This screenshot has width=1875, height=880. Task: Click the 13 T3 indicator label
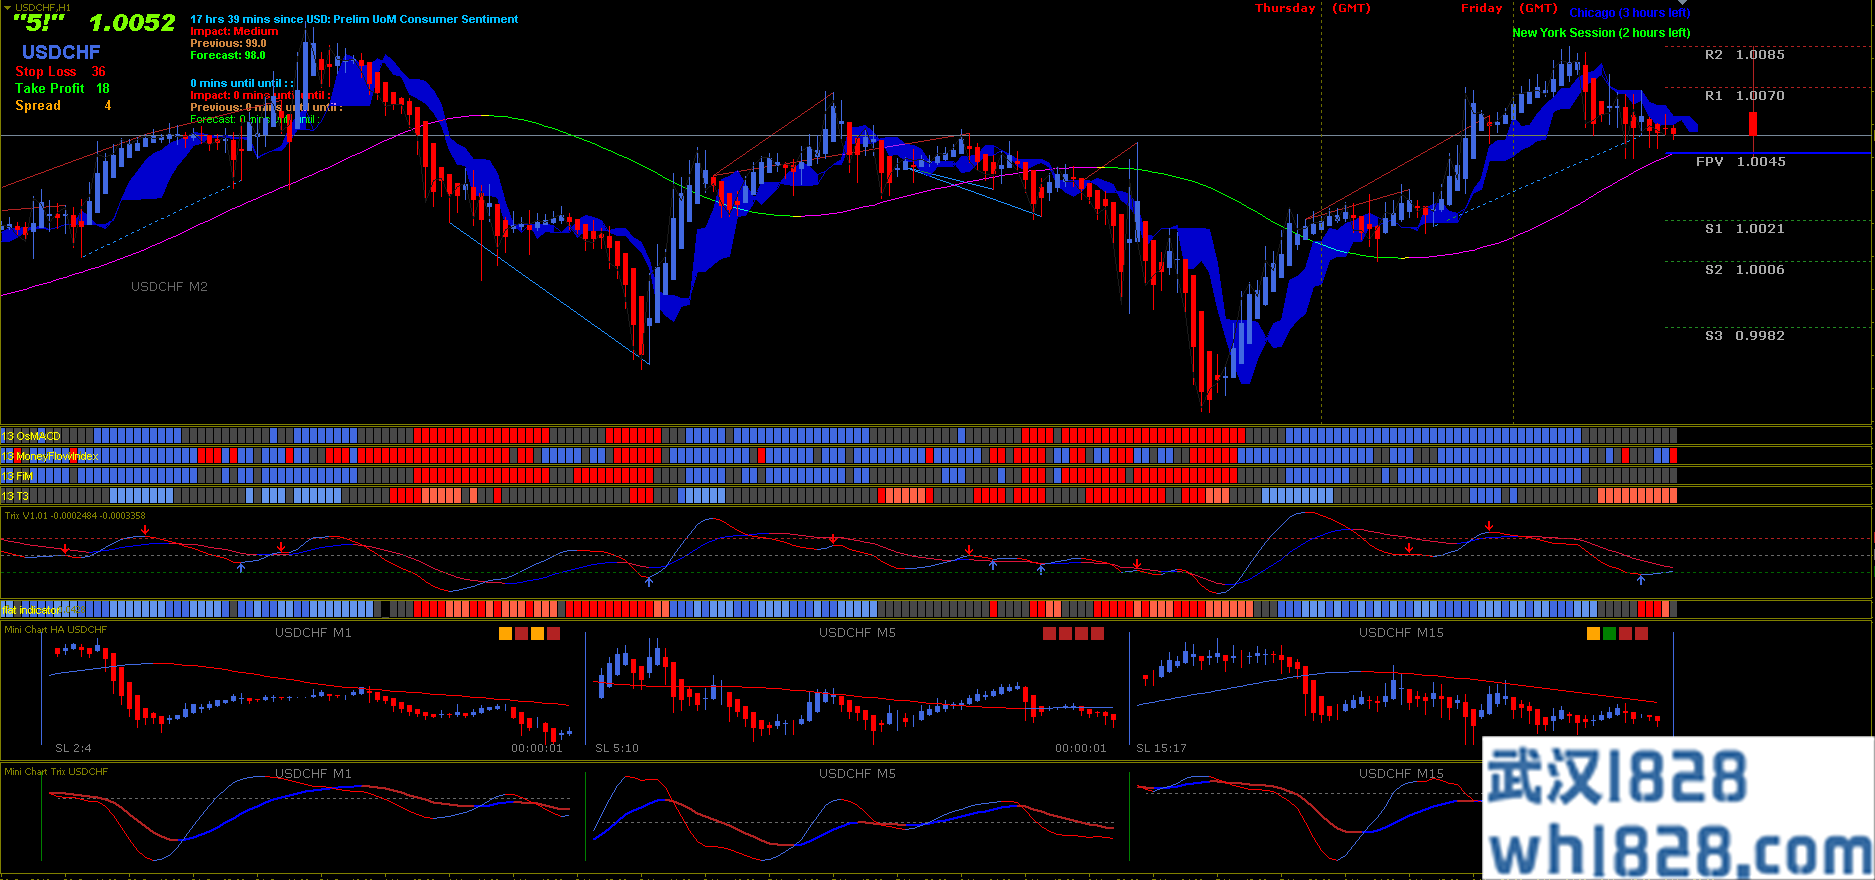pyautogui.click(x=15, y=496)
